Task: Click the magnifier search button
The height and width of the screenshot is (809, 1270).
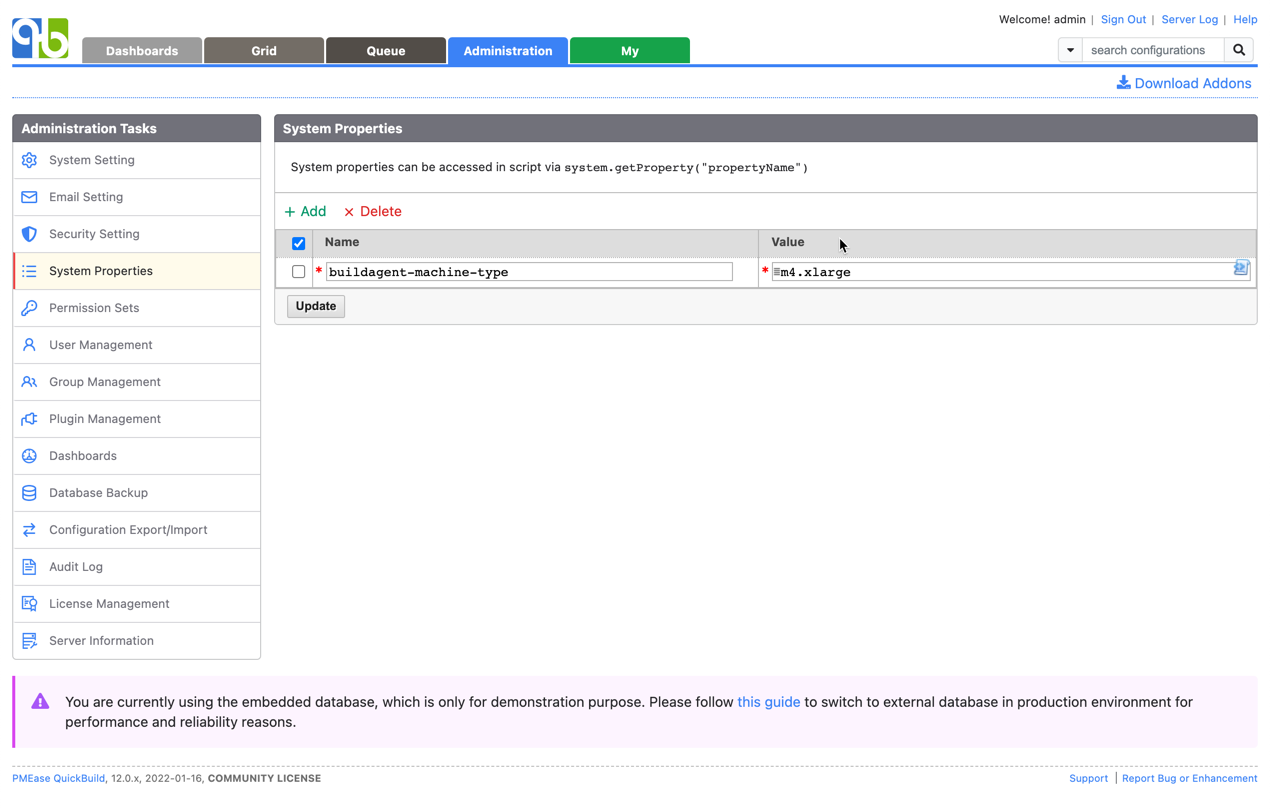Action: point(1239,50)
